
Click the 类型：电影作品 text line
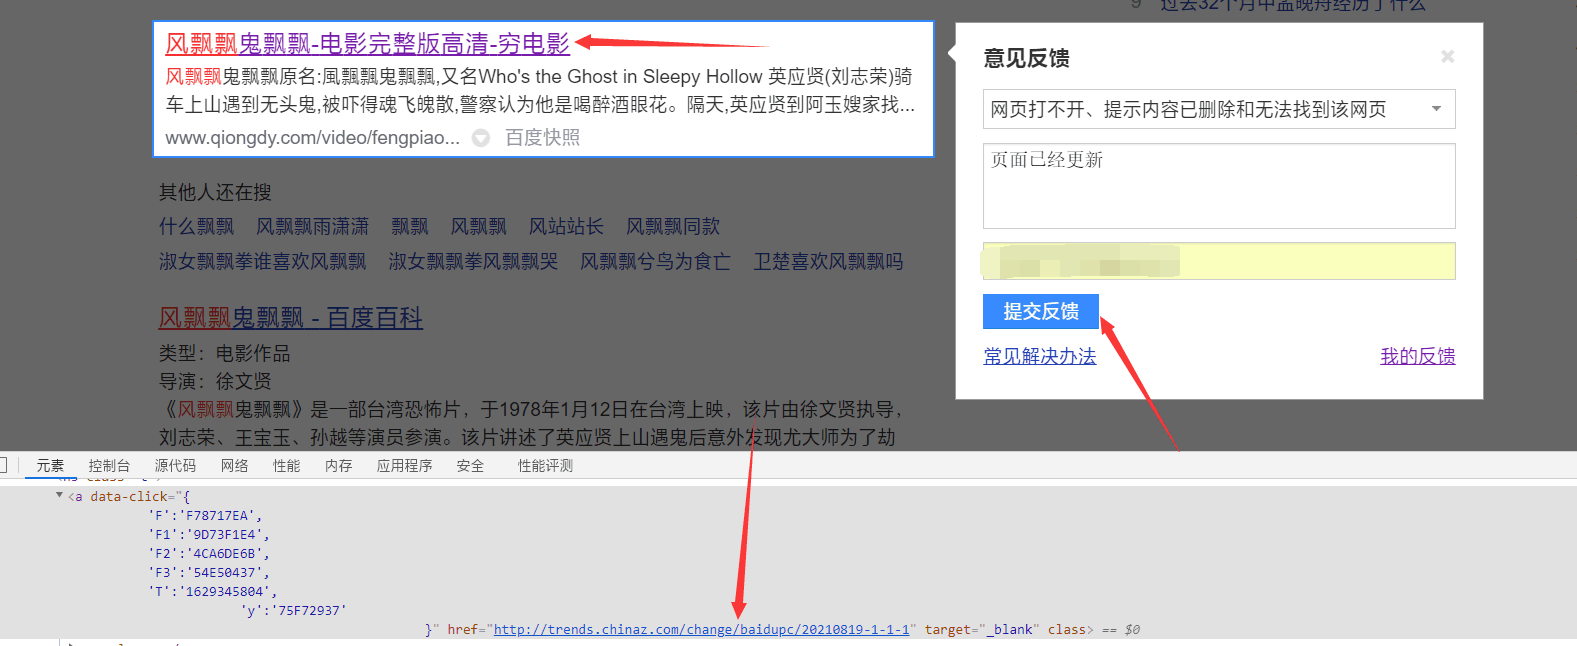[225, 354]
